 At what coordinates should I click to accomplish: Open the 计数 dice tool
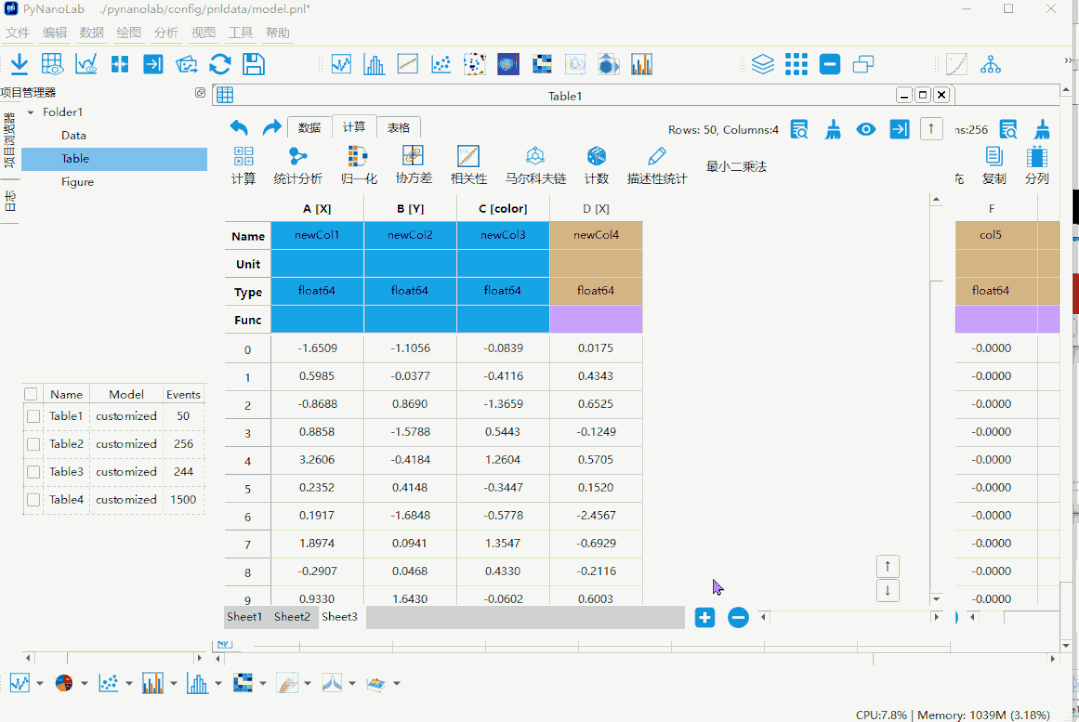tap(597, 166)
